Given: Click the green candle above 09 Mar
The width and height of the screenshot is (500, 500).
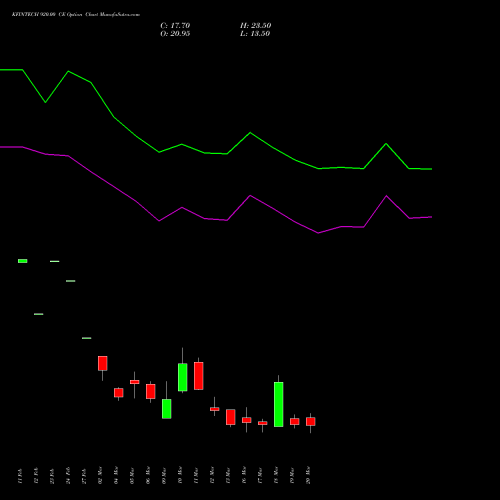Looking at the screenshot, I should [167, 409].
